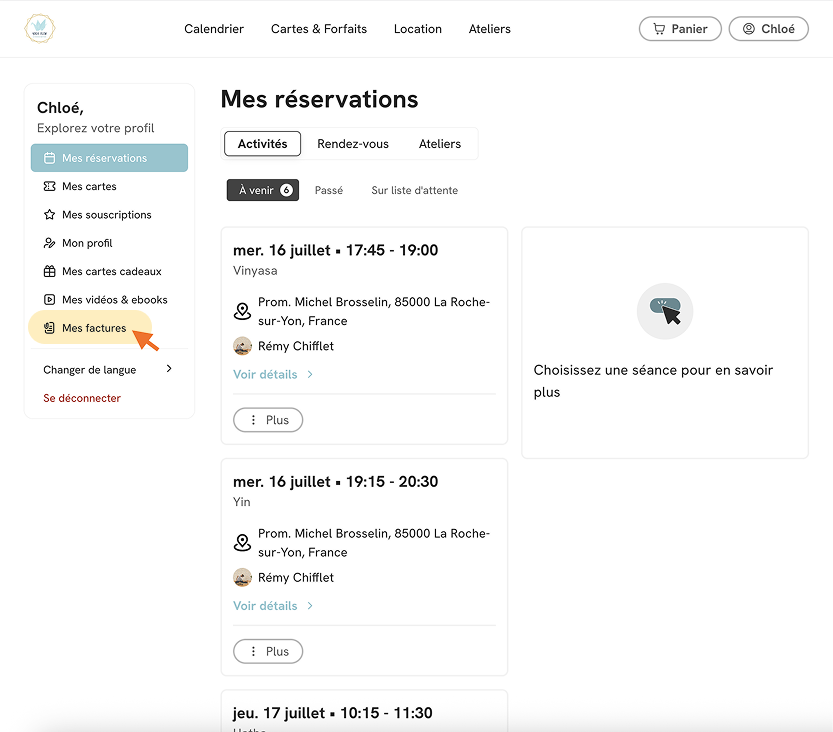This screenshot has width=833, height=732.
Task: Open Mes cartes cadeaux gift section
Action: tap(112, 271)
